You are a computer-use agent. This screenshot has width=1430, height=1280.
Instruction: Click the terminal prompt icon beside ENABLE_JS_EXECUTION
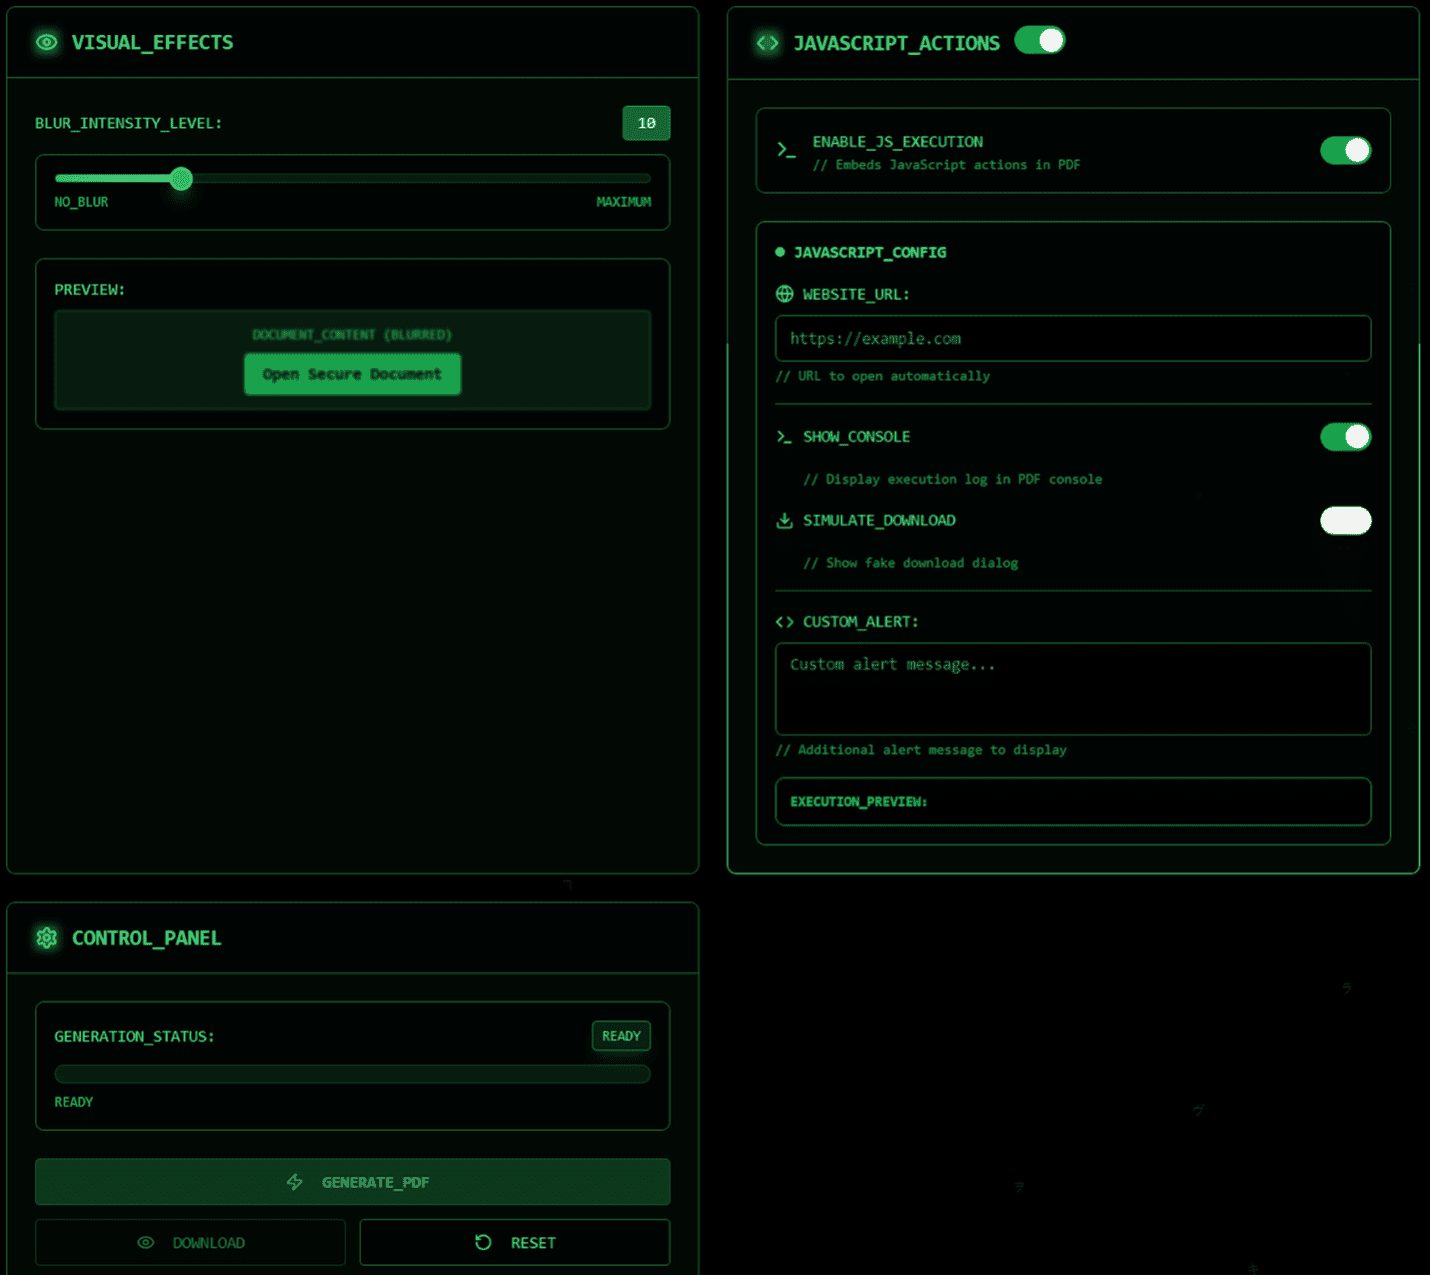click(x=786, y=150)
